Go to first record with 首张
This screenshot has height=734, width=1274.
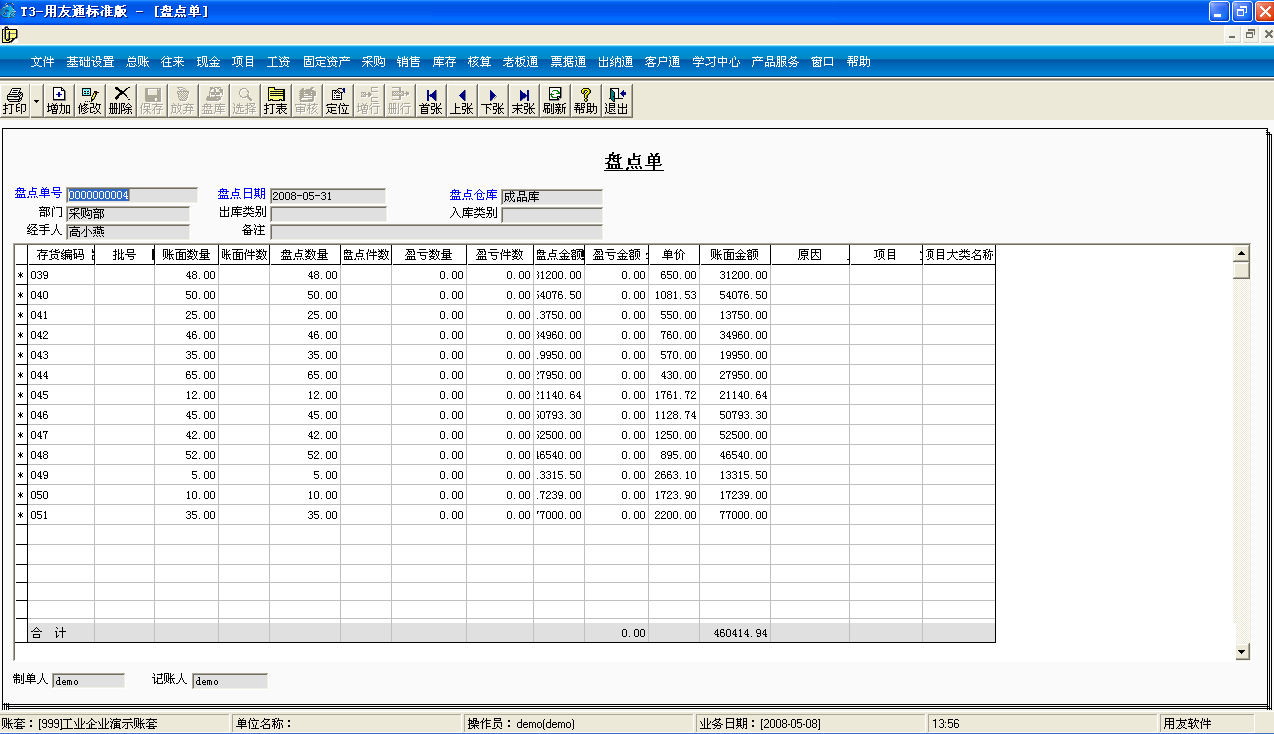431,101
